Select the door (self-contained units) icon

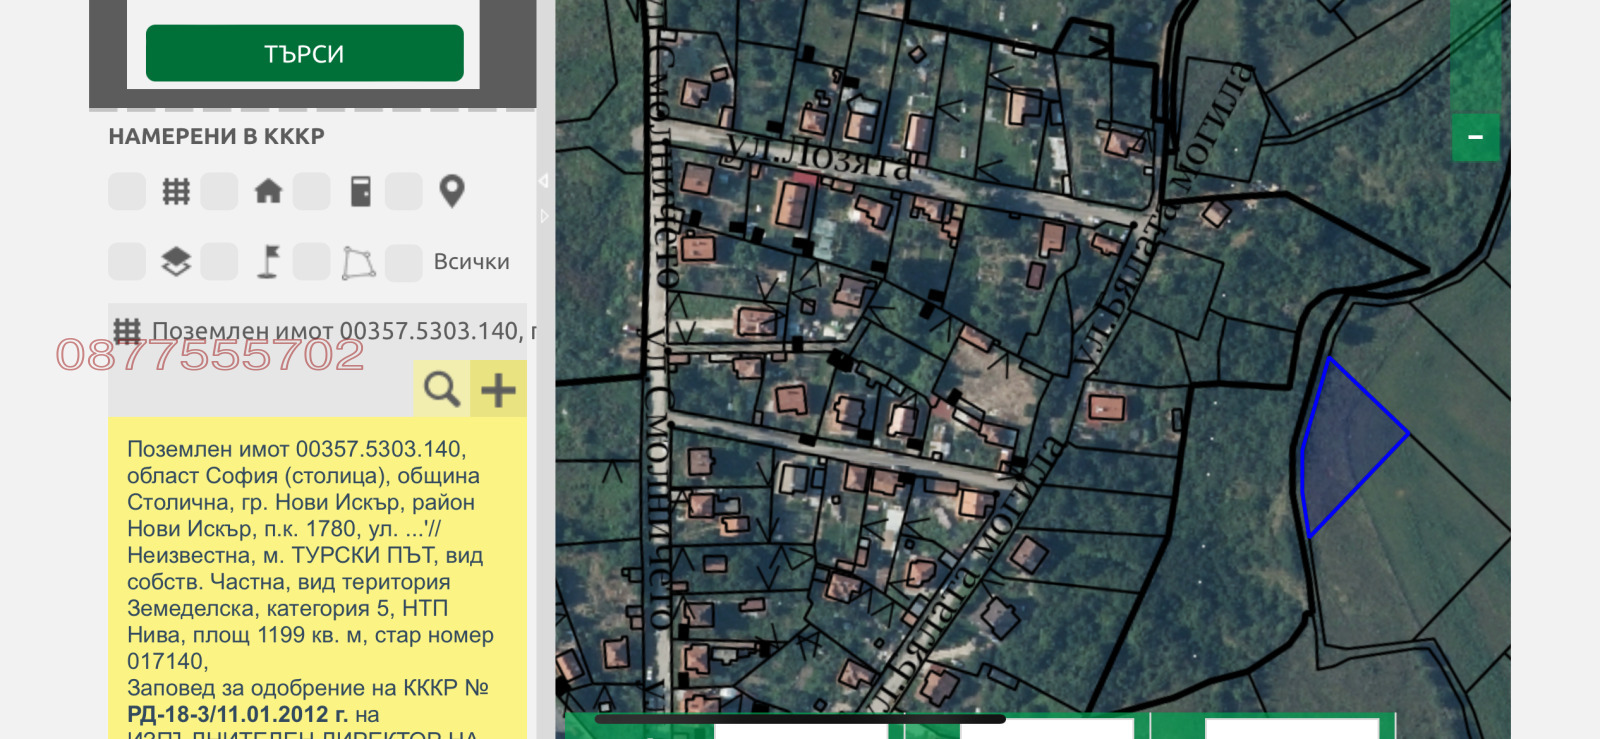[361, 191]
